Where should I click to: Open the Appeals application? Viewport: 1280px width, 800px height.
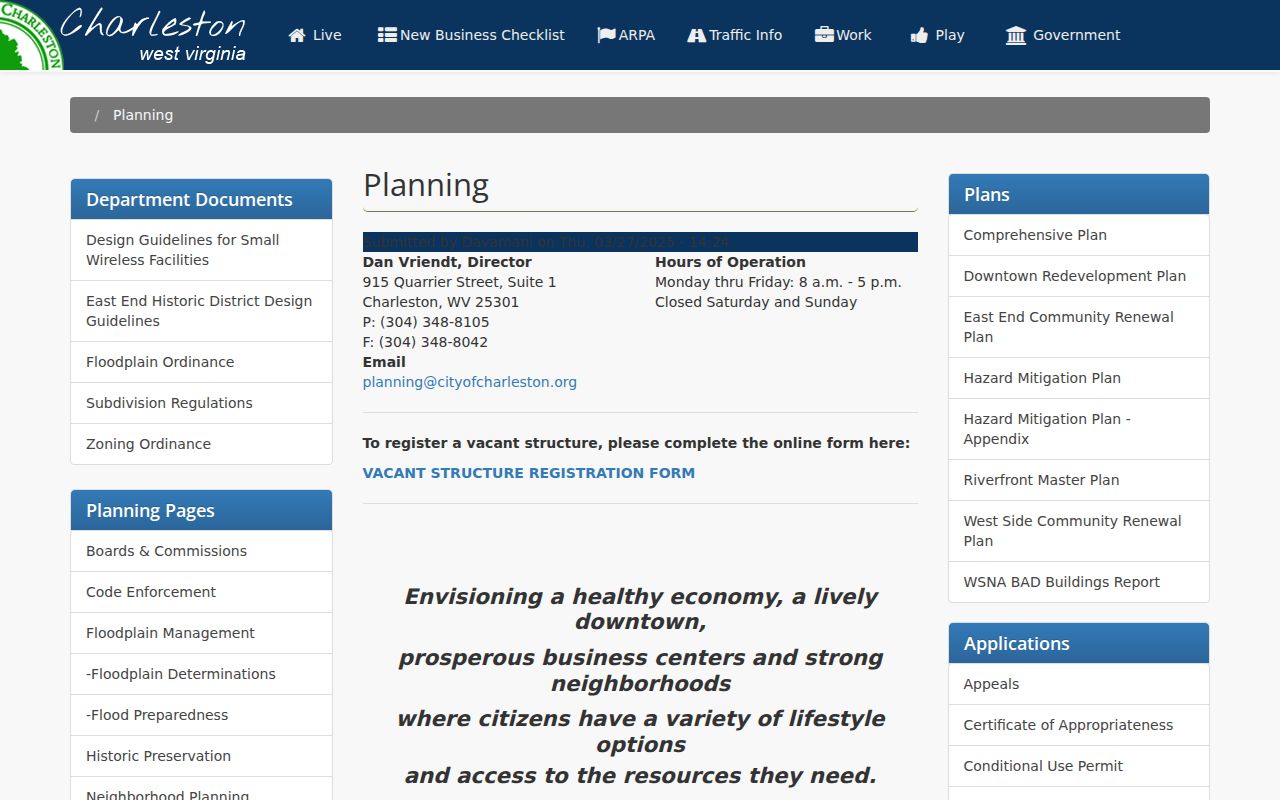[x=1079, y=684]
